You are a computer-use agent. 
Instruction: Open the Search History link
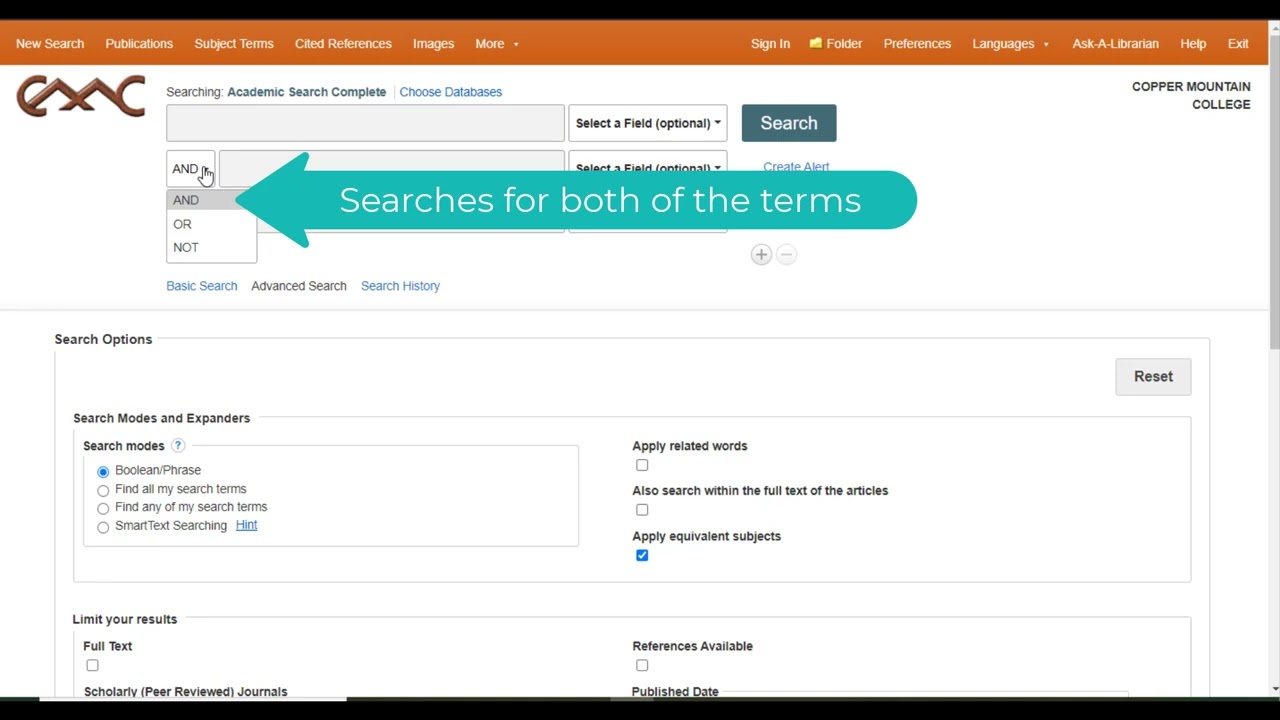[400, 286]
